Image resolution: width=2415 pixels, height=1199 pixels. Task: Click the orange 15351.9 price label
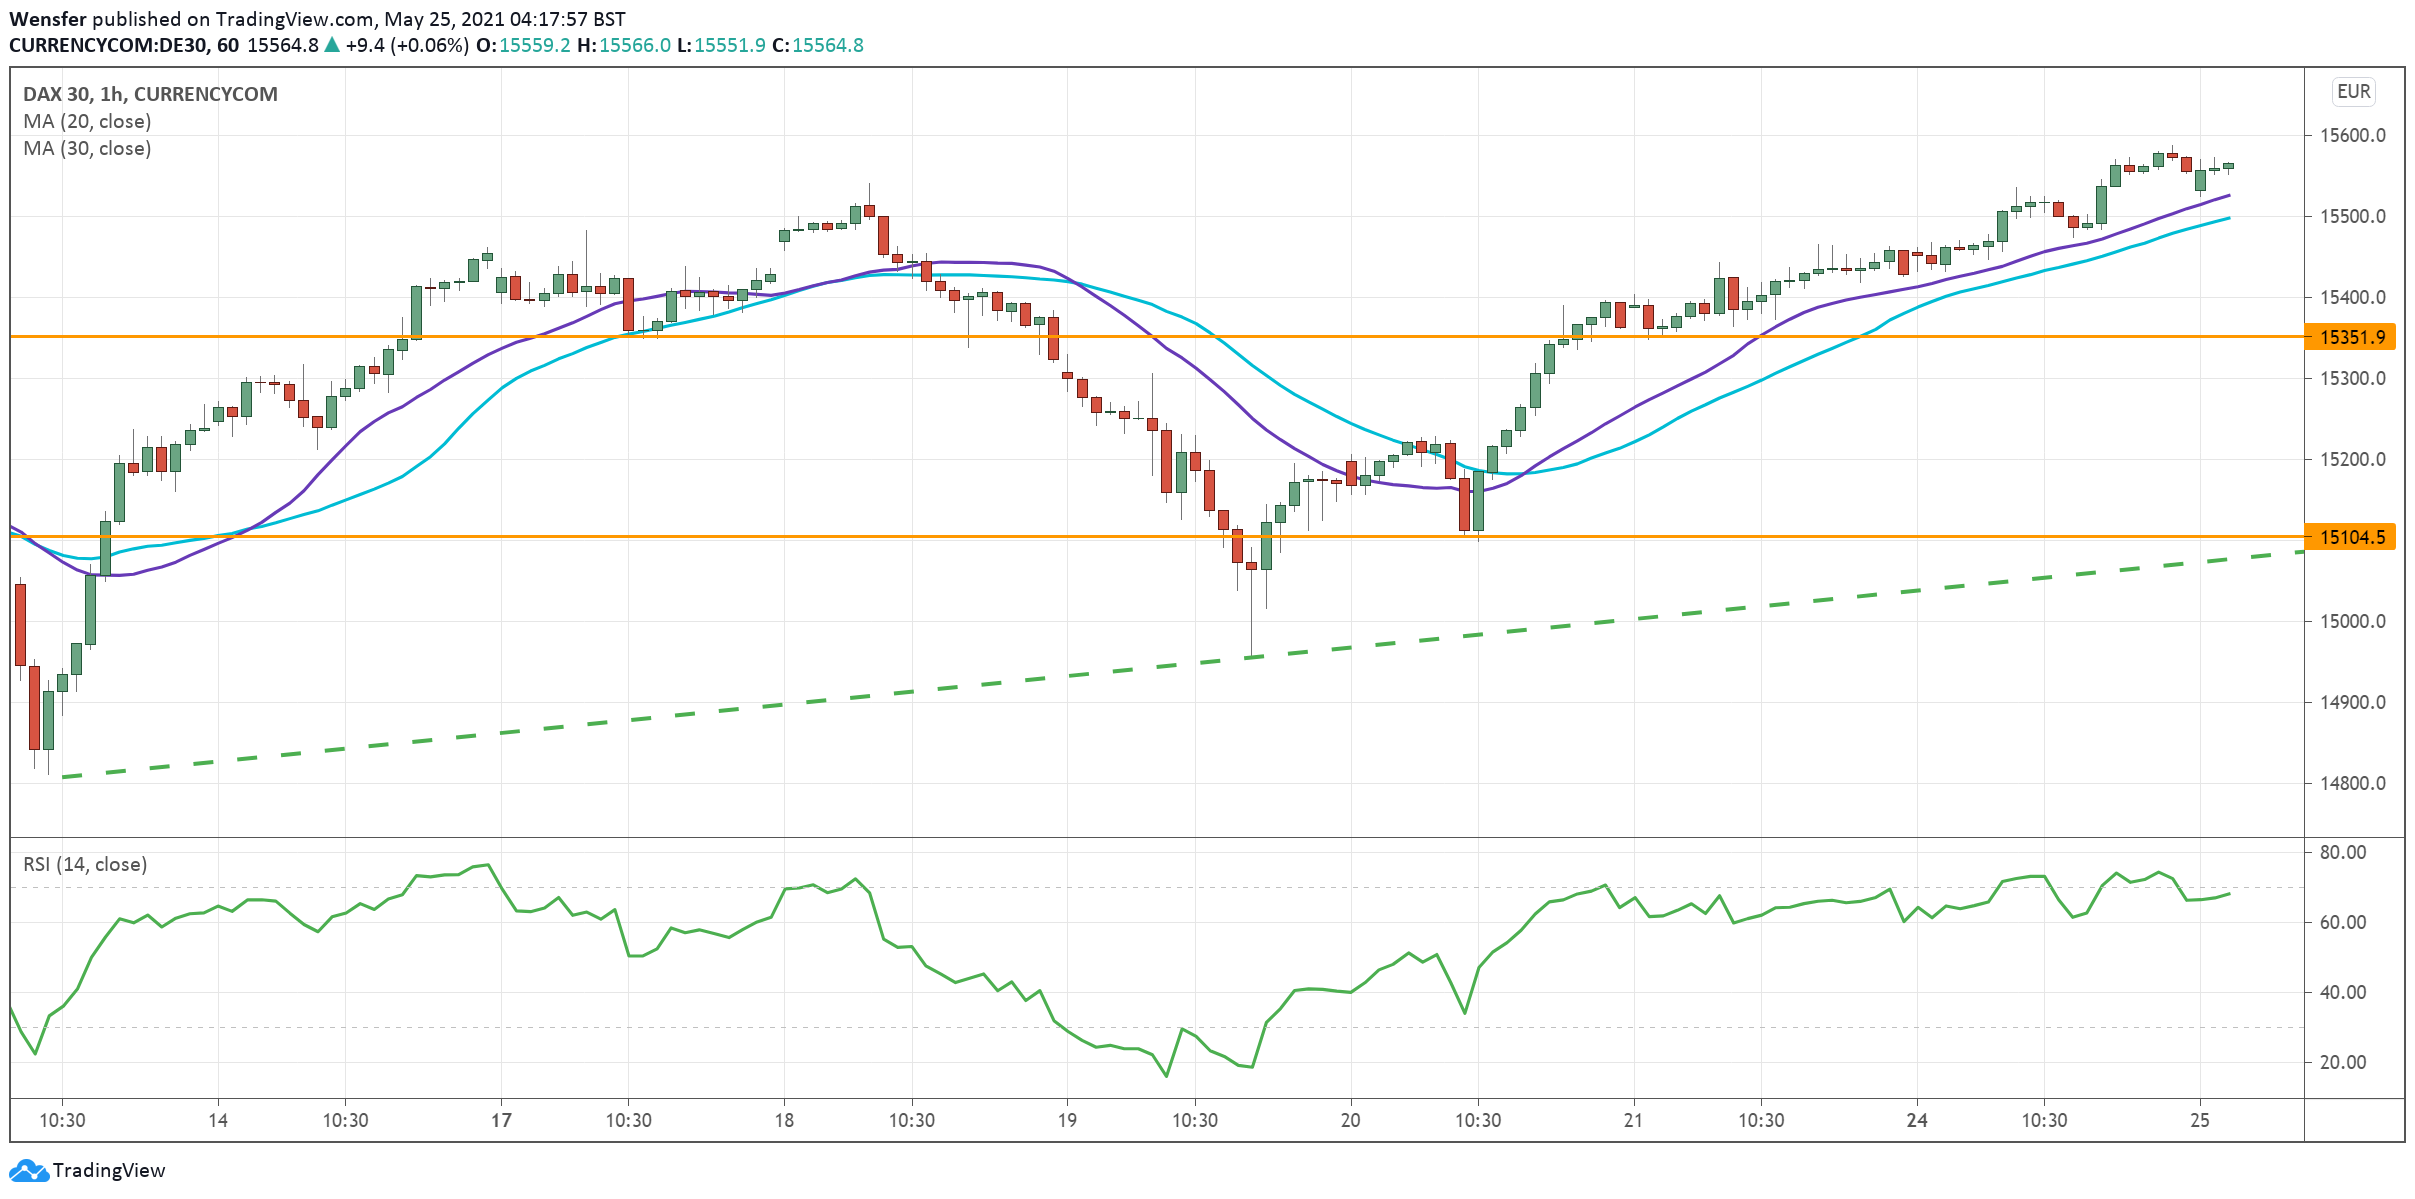(2352, 337)
